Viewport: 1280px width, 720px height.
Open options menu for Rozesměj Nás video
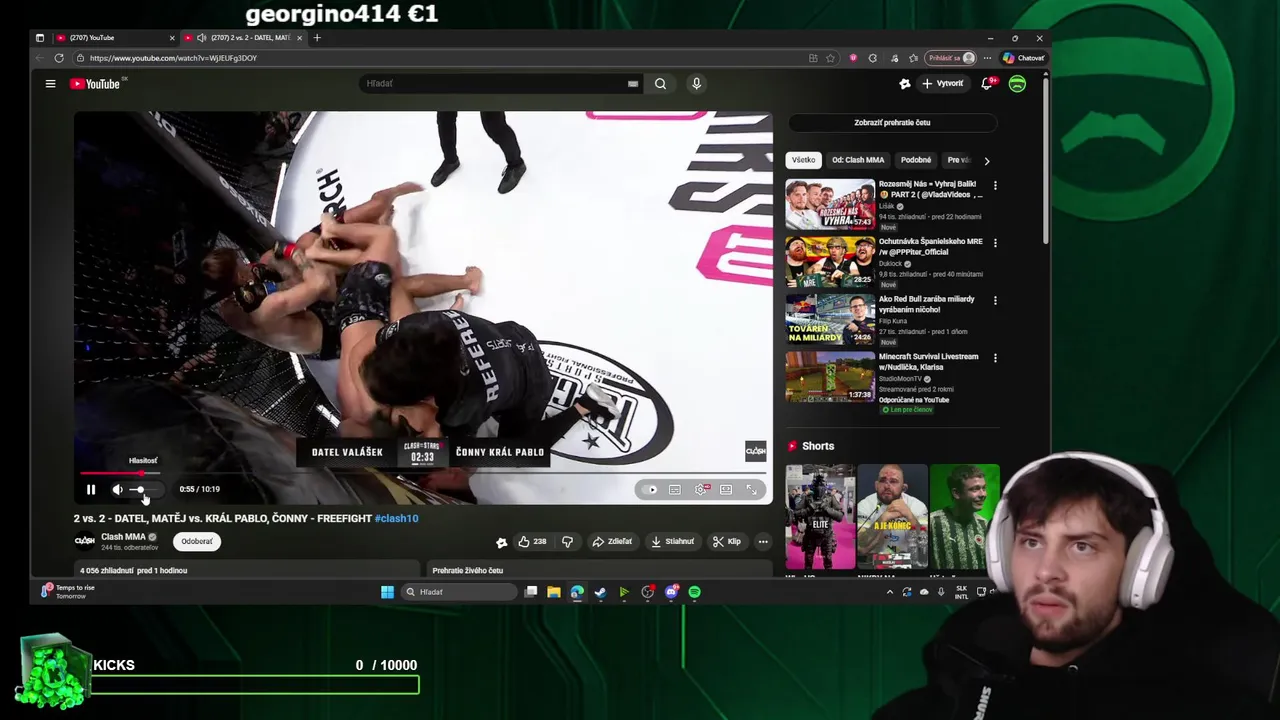click(x=994, y=185)
